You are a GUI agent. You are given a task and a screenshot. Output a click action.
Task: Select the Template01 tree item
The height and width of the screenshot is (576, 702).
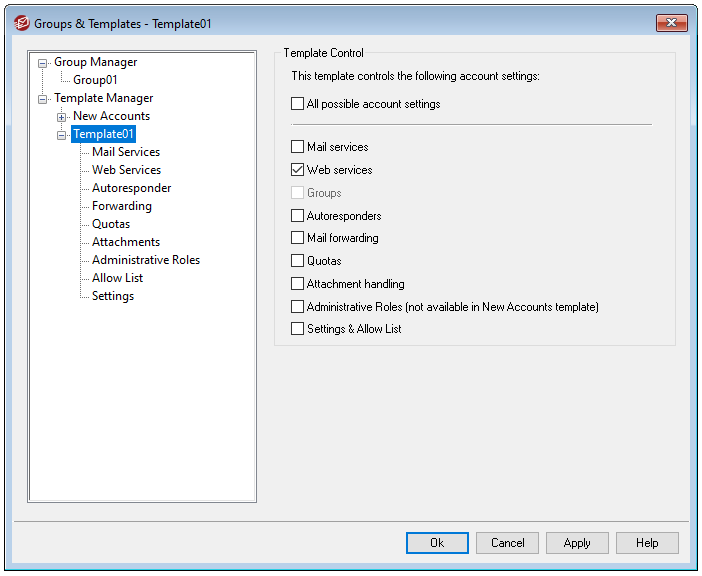(x=103, y=134)
